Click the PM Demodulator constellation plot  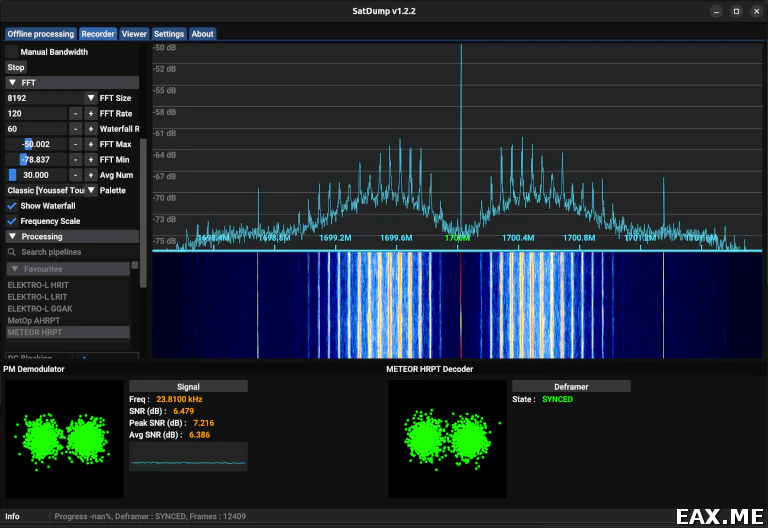coord(64,439)
